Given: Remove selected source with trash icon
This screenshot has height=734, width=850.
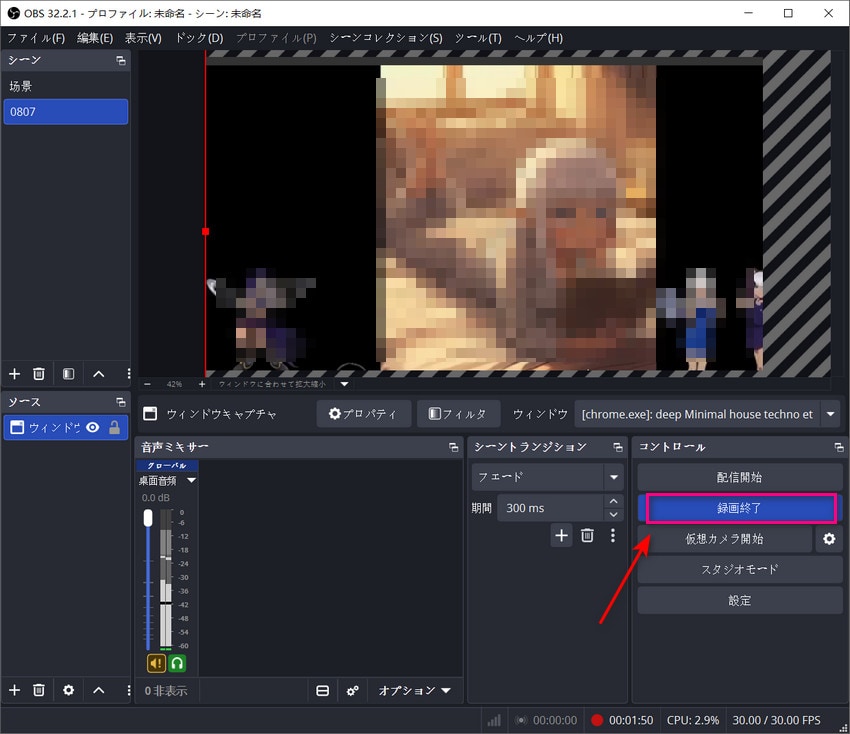Looking at the screenshot, I should click(39, 690).
